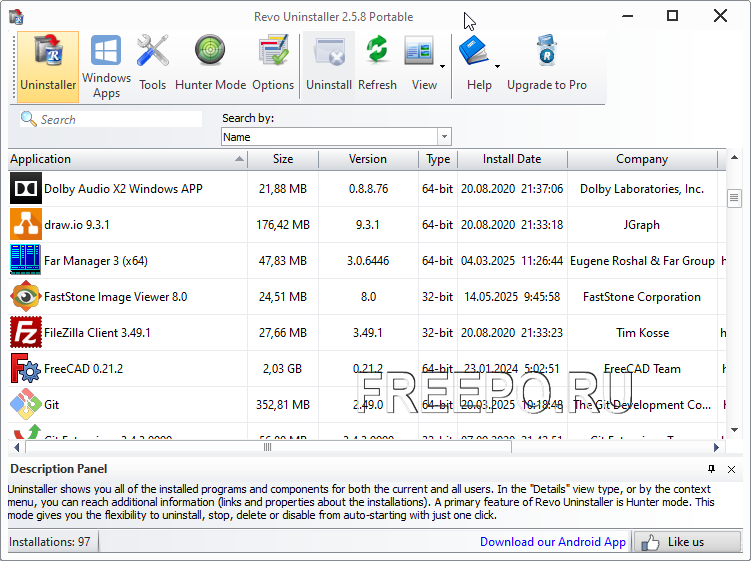The image size is (751, 561).
Task: Click Installations: 97 status text
Action: [50, 542]
